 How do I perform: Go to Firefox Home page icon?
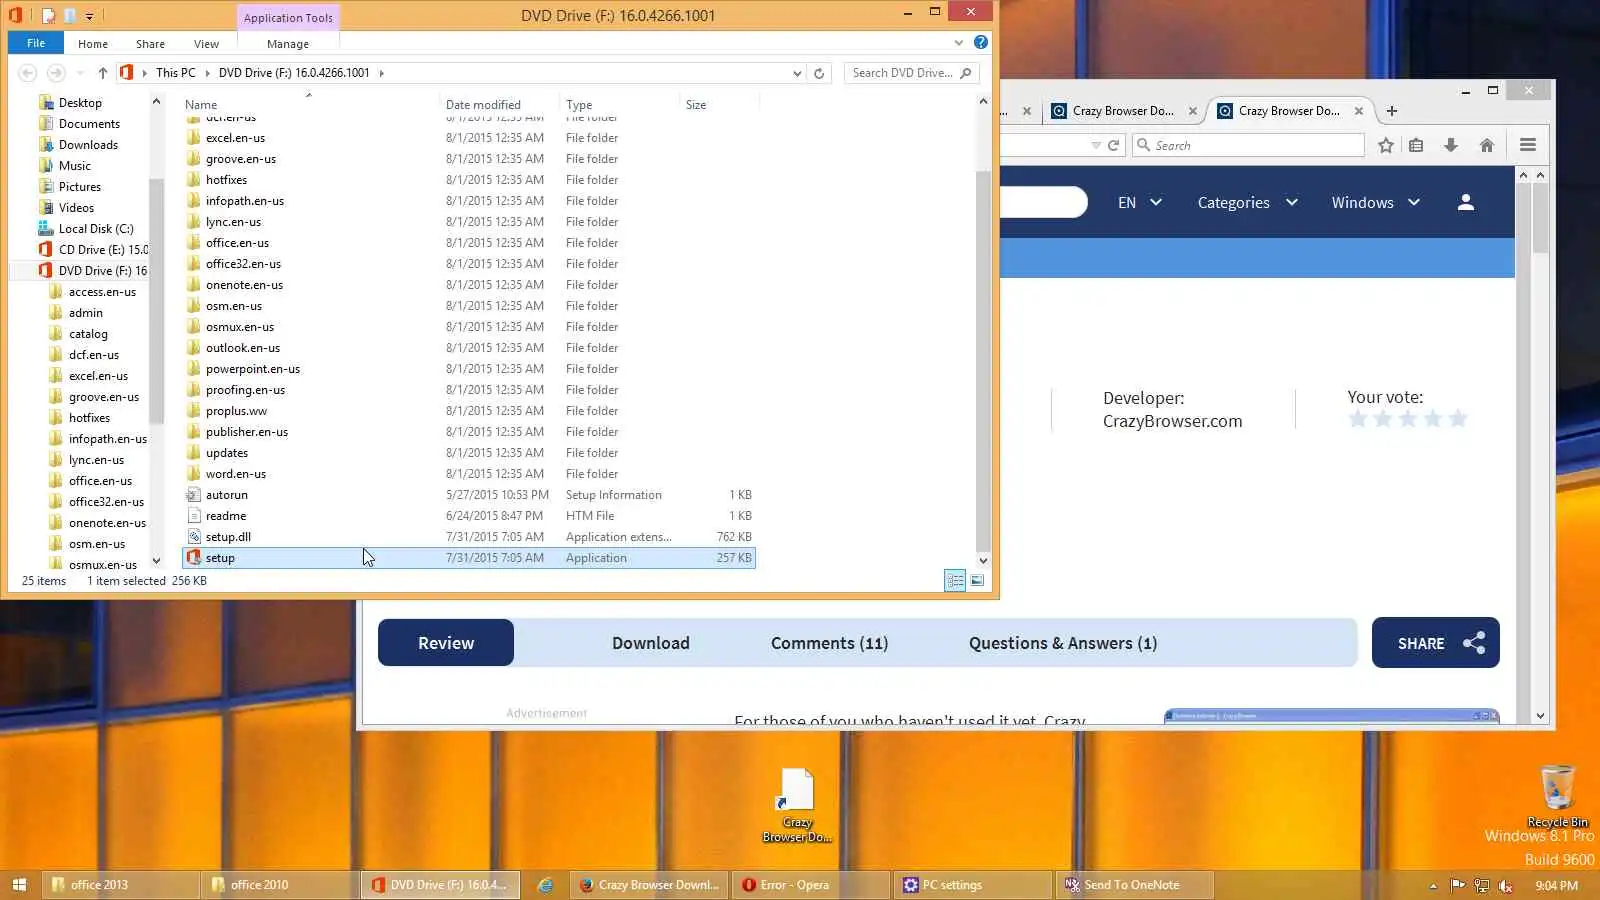tap(1487, 145)
